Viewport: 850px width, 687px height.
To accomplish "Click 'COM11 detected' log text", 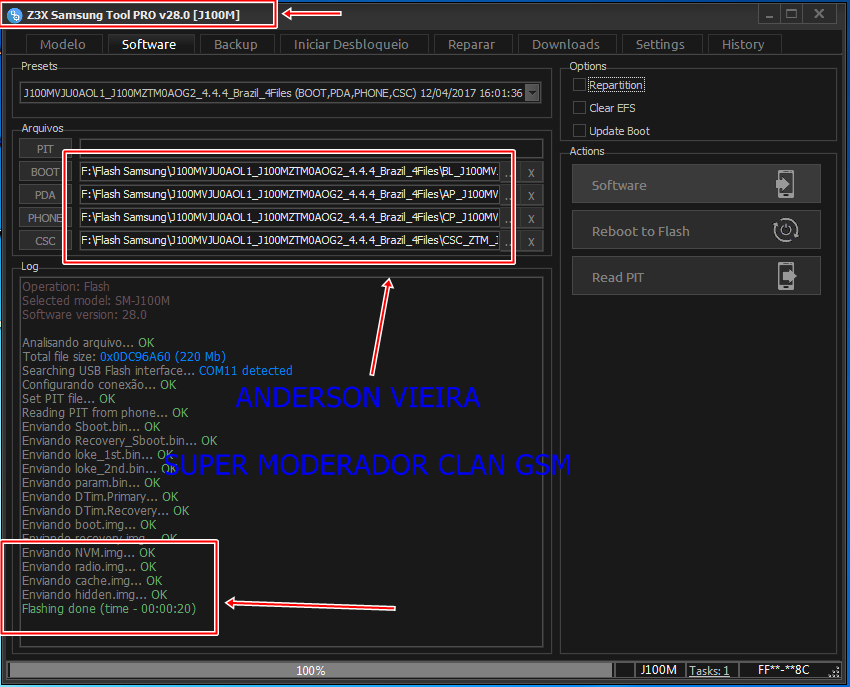I will [246, 371].
